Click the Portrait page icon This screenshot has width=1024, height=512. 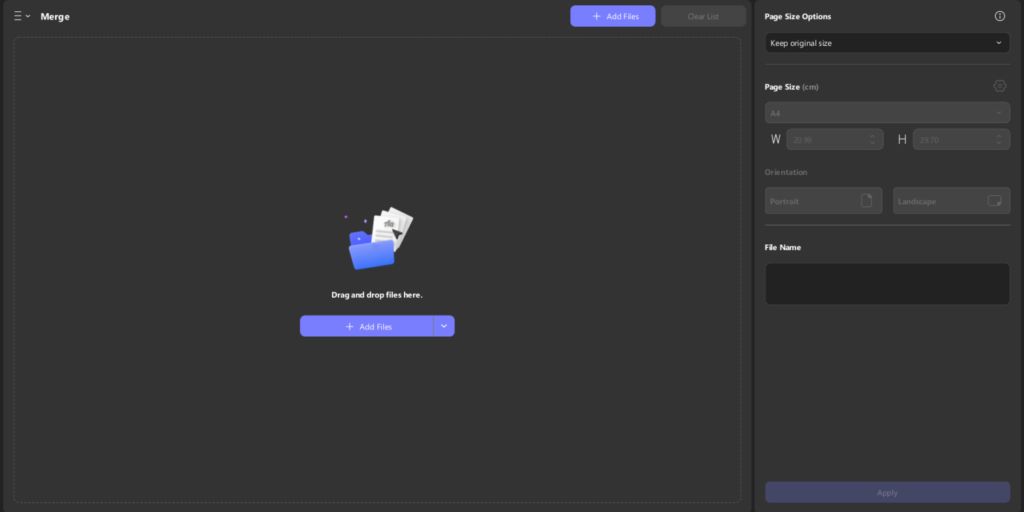coord(866,201)
